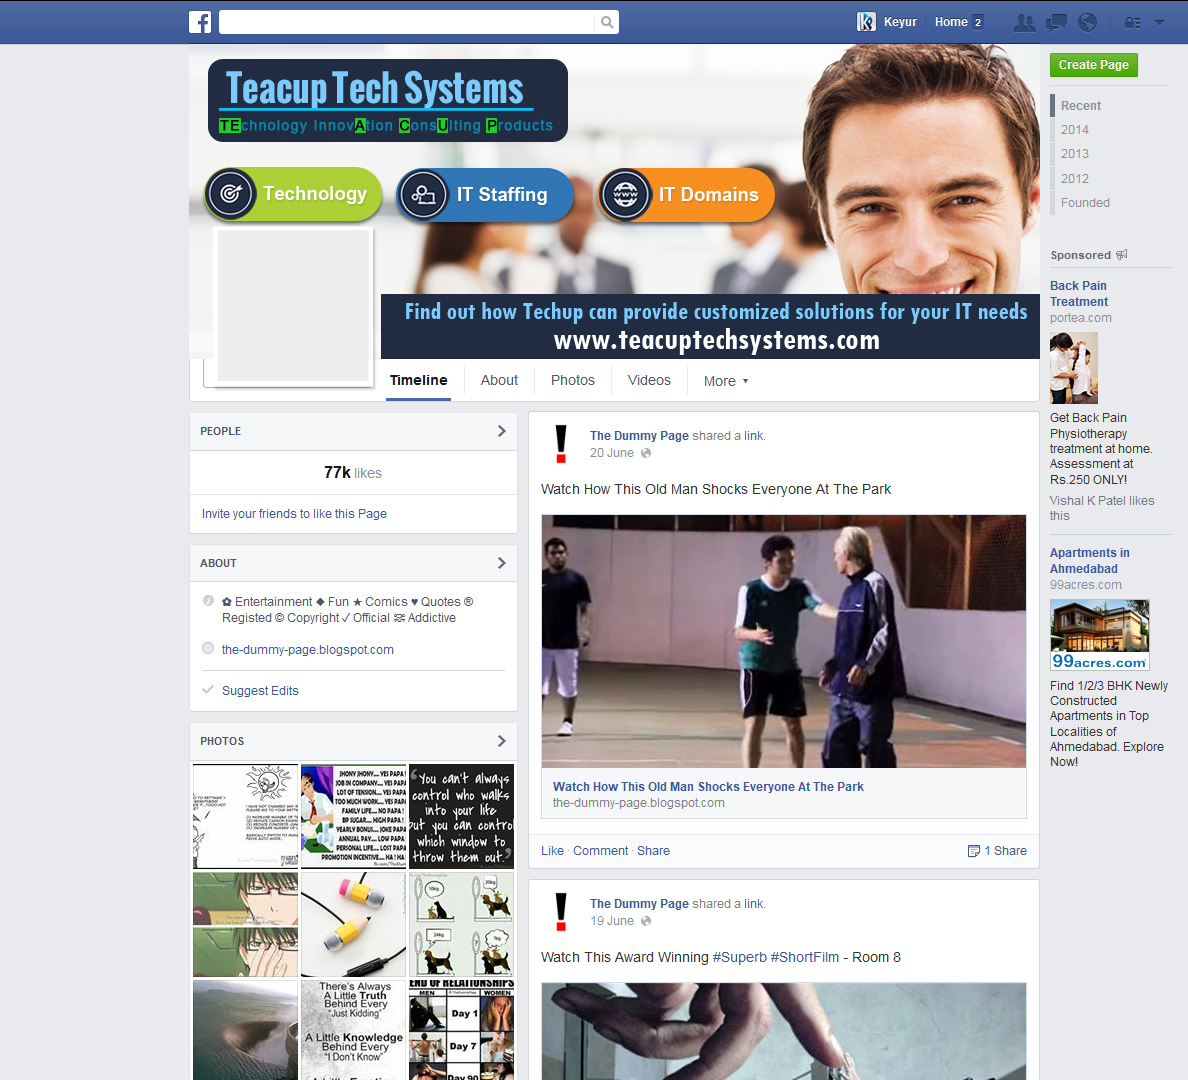This screenshot has width=1188, height=1080.
Task: Click the share icon next to 1 Share
Action: point(975,851)
